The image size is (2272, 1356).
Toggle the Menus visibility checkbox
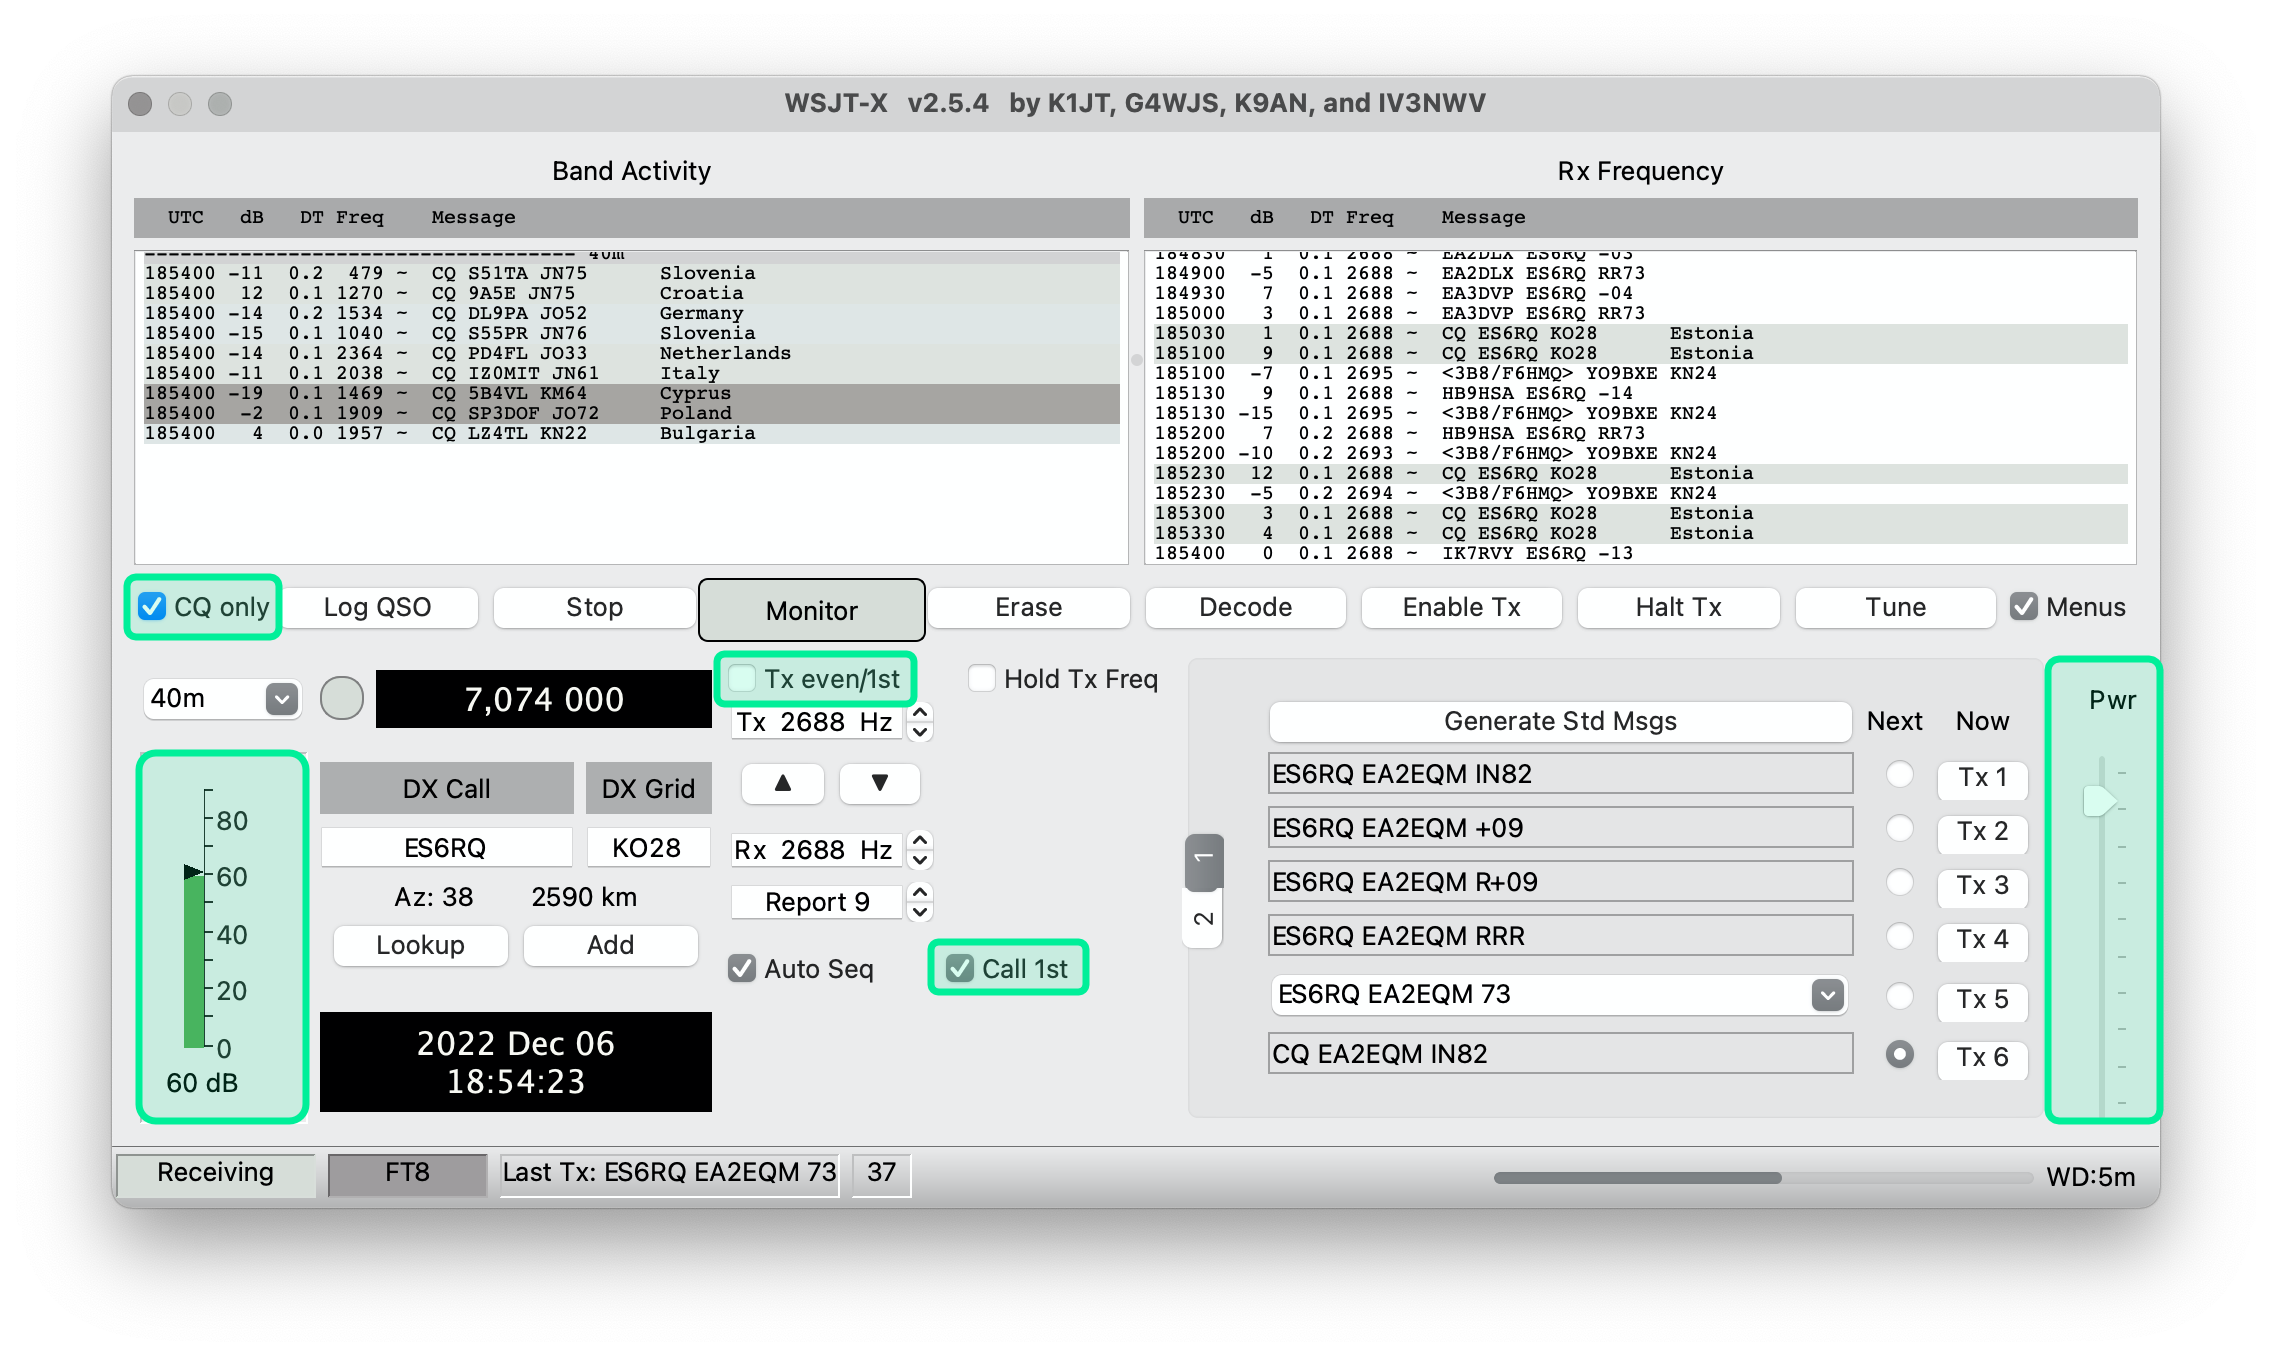[x=2024, y=606]
